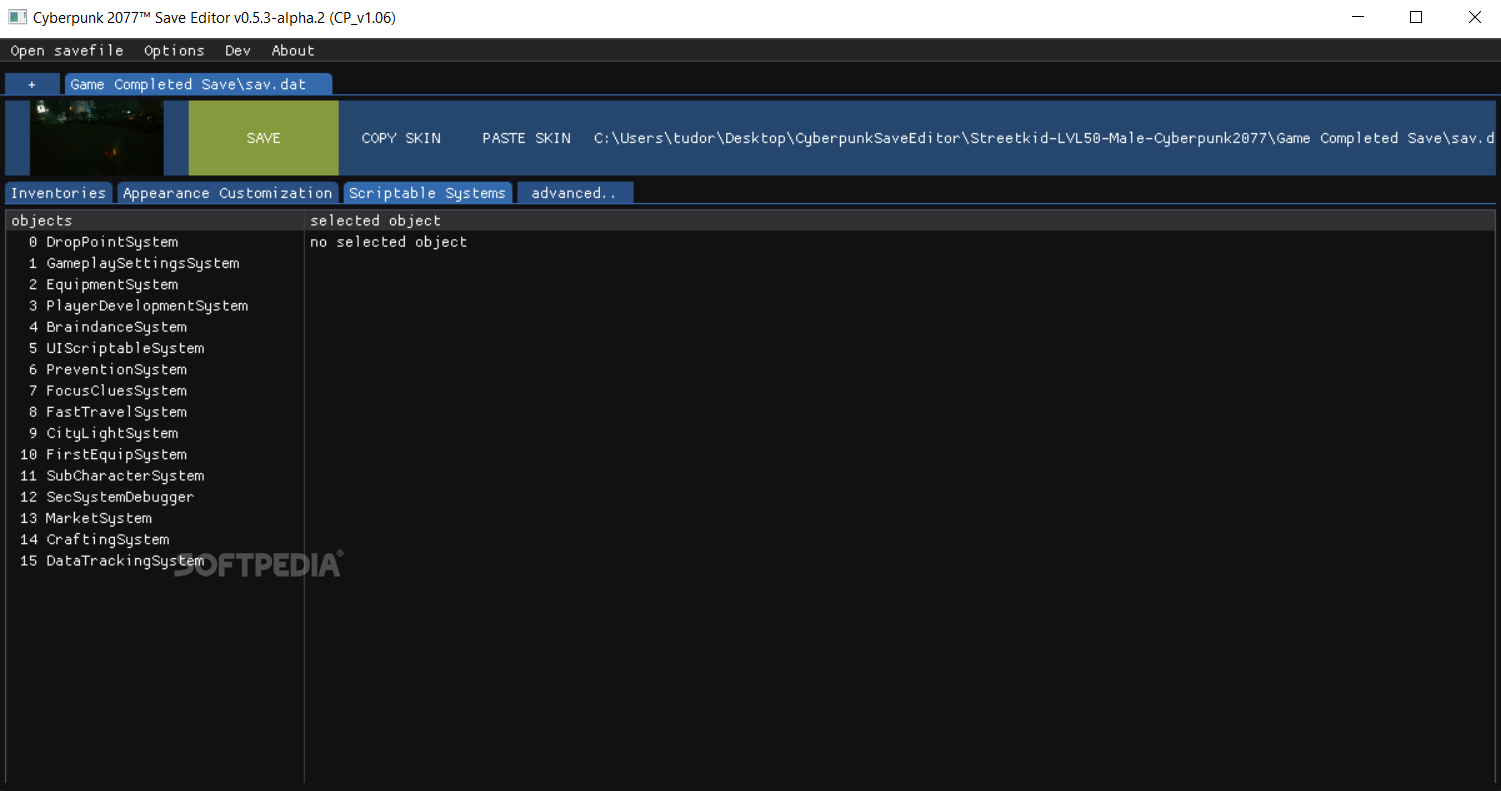Click the app icon in title bar
Screen dimensions: 1501x791
[x=17, y=17]
